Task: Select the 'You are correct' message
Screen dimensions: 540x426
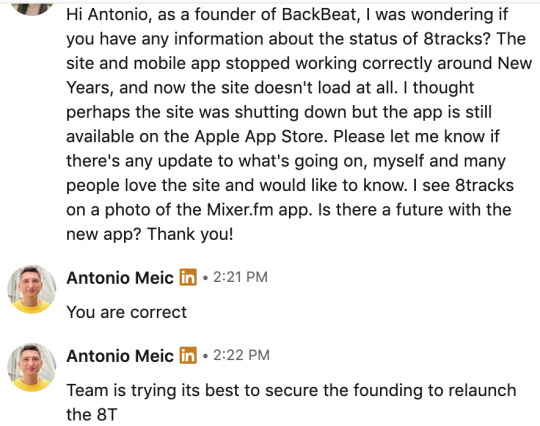Action: click(126, 312)
